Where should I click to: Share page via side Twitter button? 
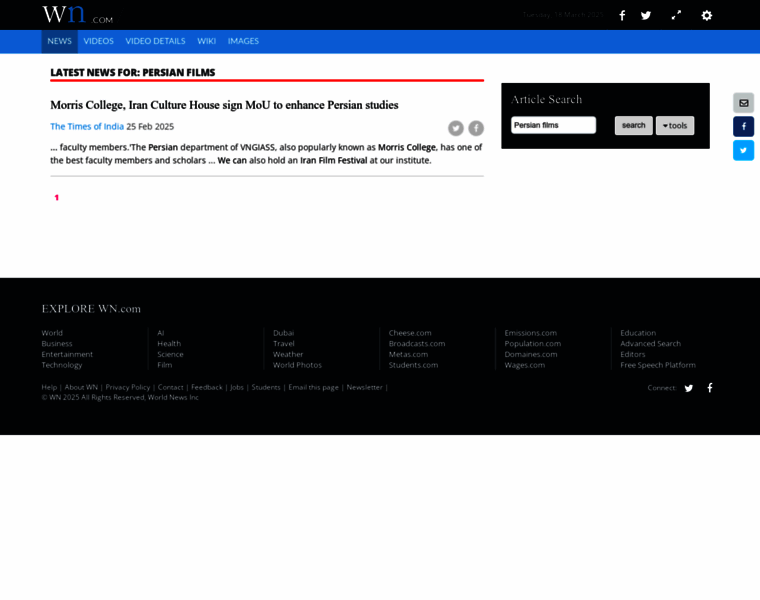click(744, 150)
